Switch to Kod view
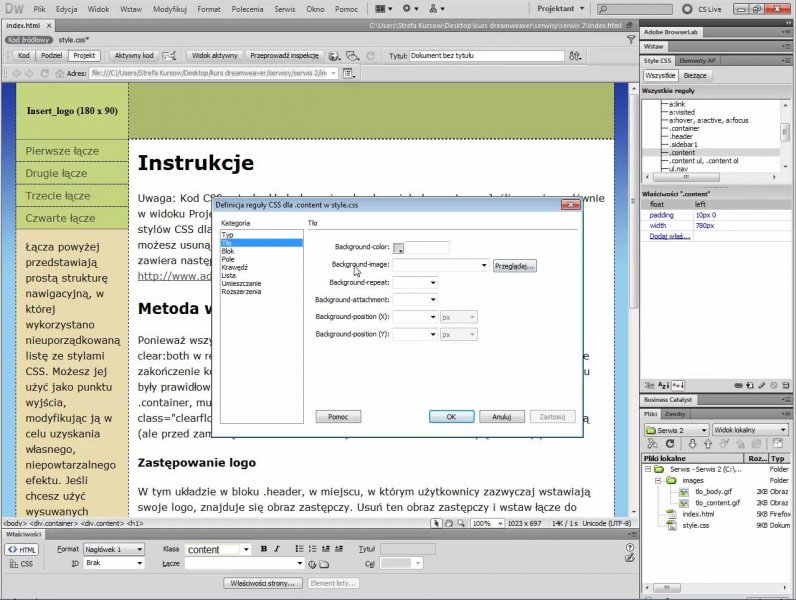The width and height of the screenshot is (796, 600). [x=23, y=56]
